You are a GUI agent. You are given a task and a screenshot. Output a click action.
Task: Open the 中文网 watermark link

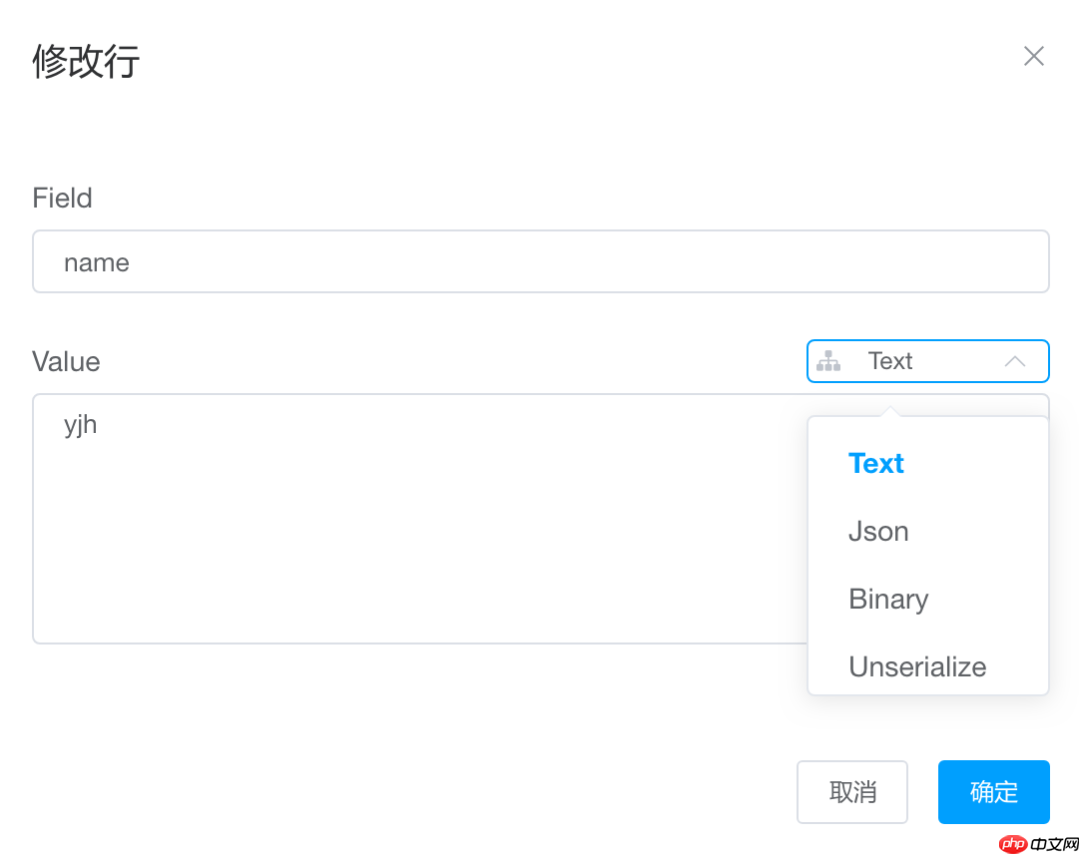(x=1052, y=844)
